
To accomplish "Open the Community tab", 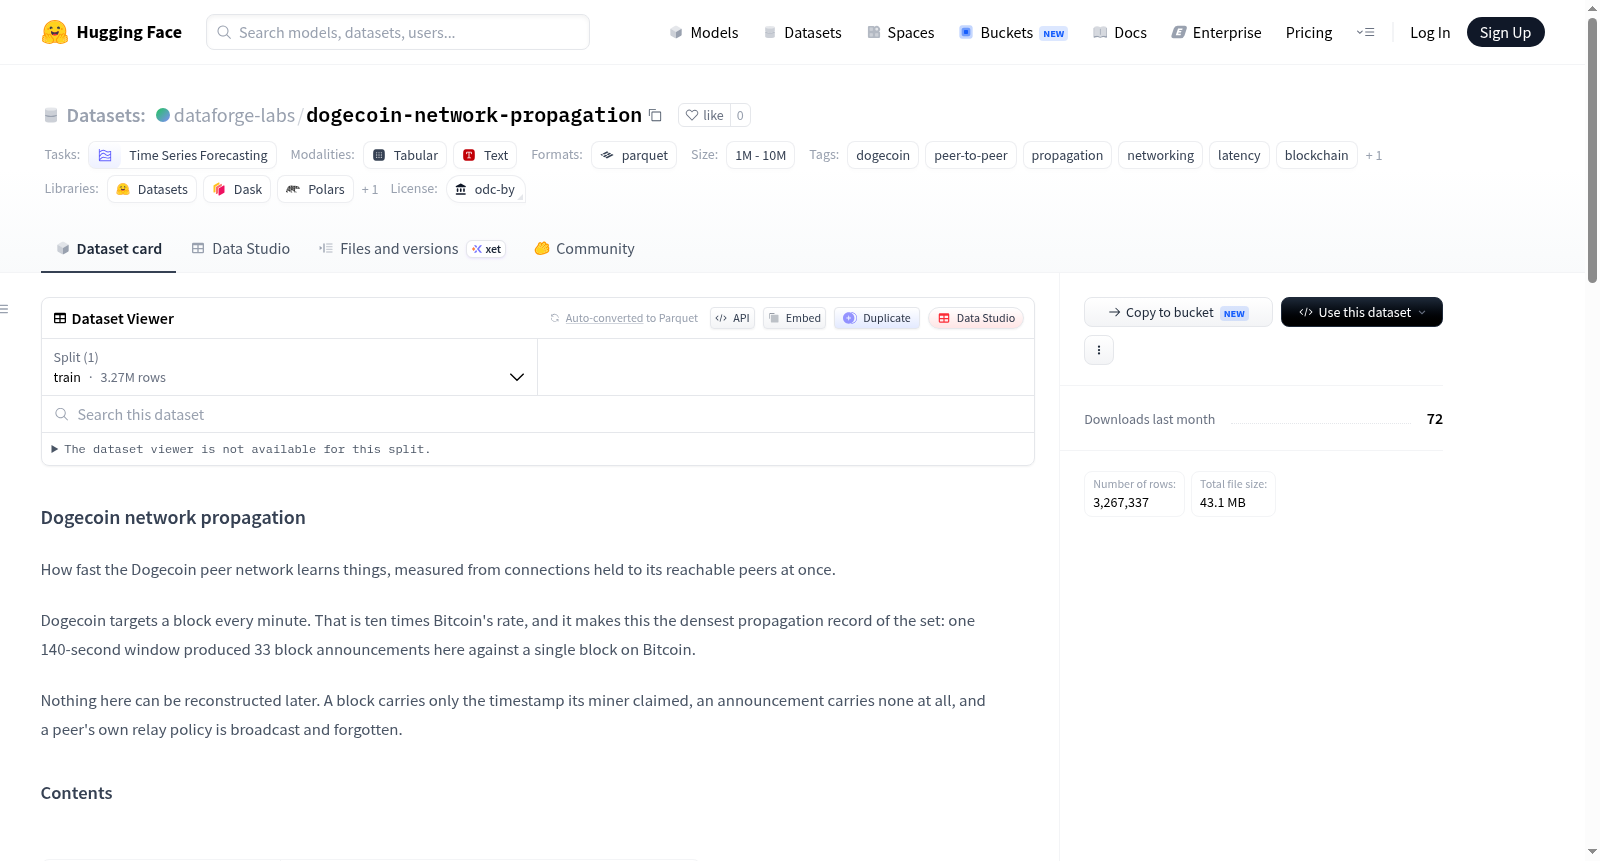I will point(584,249).
